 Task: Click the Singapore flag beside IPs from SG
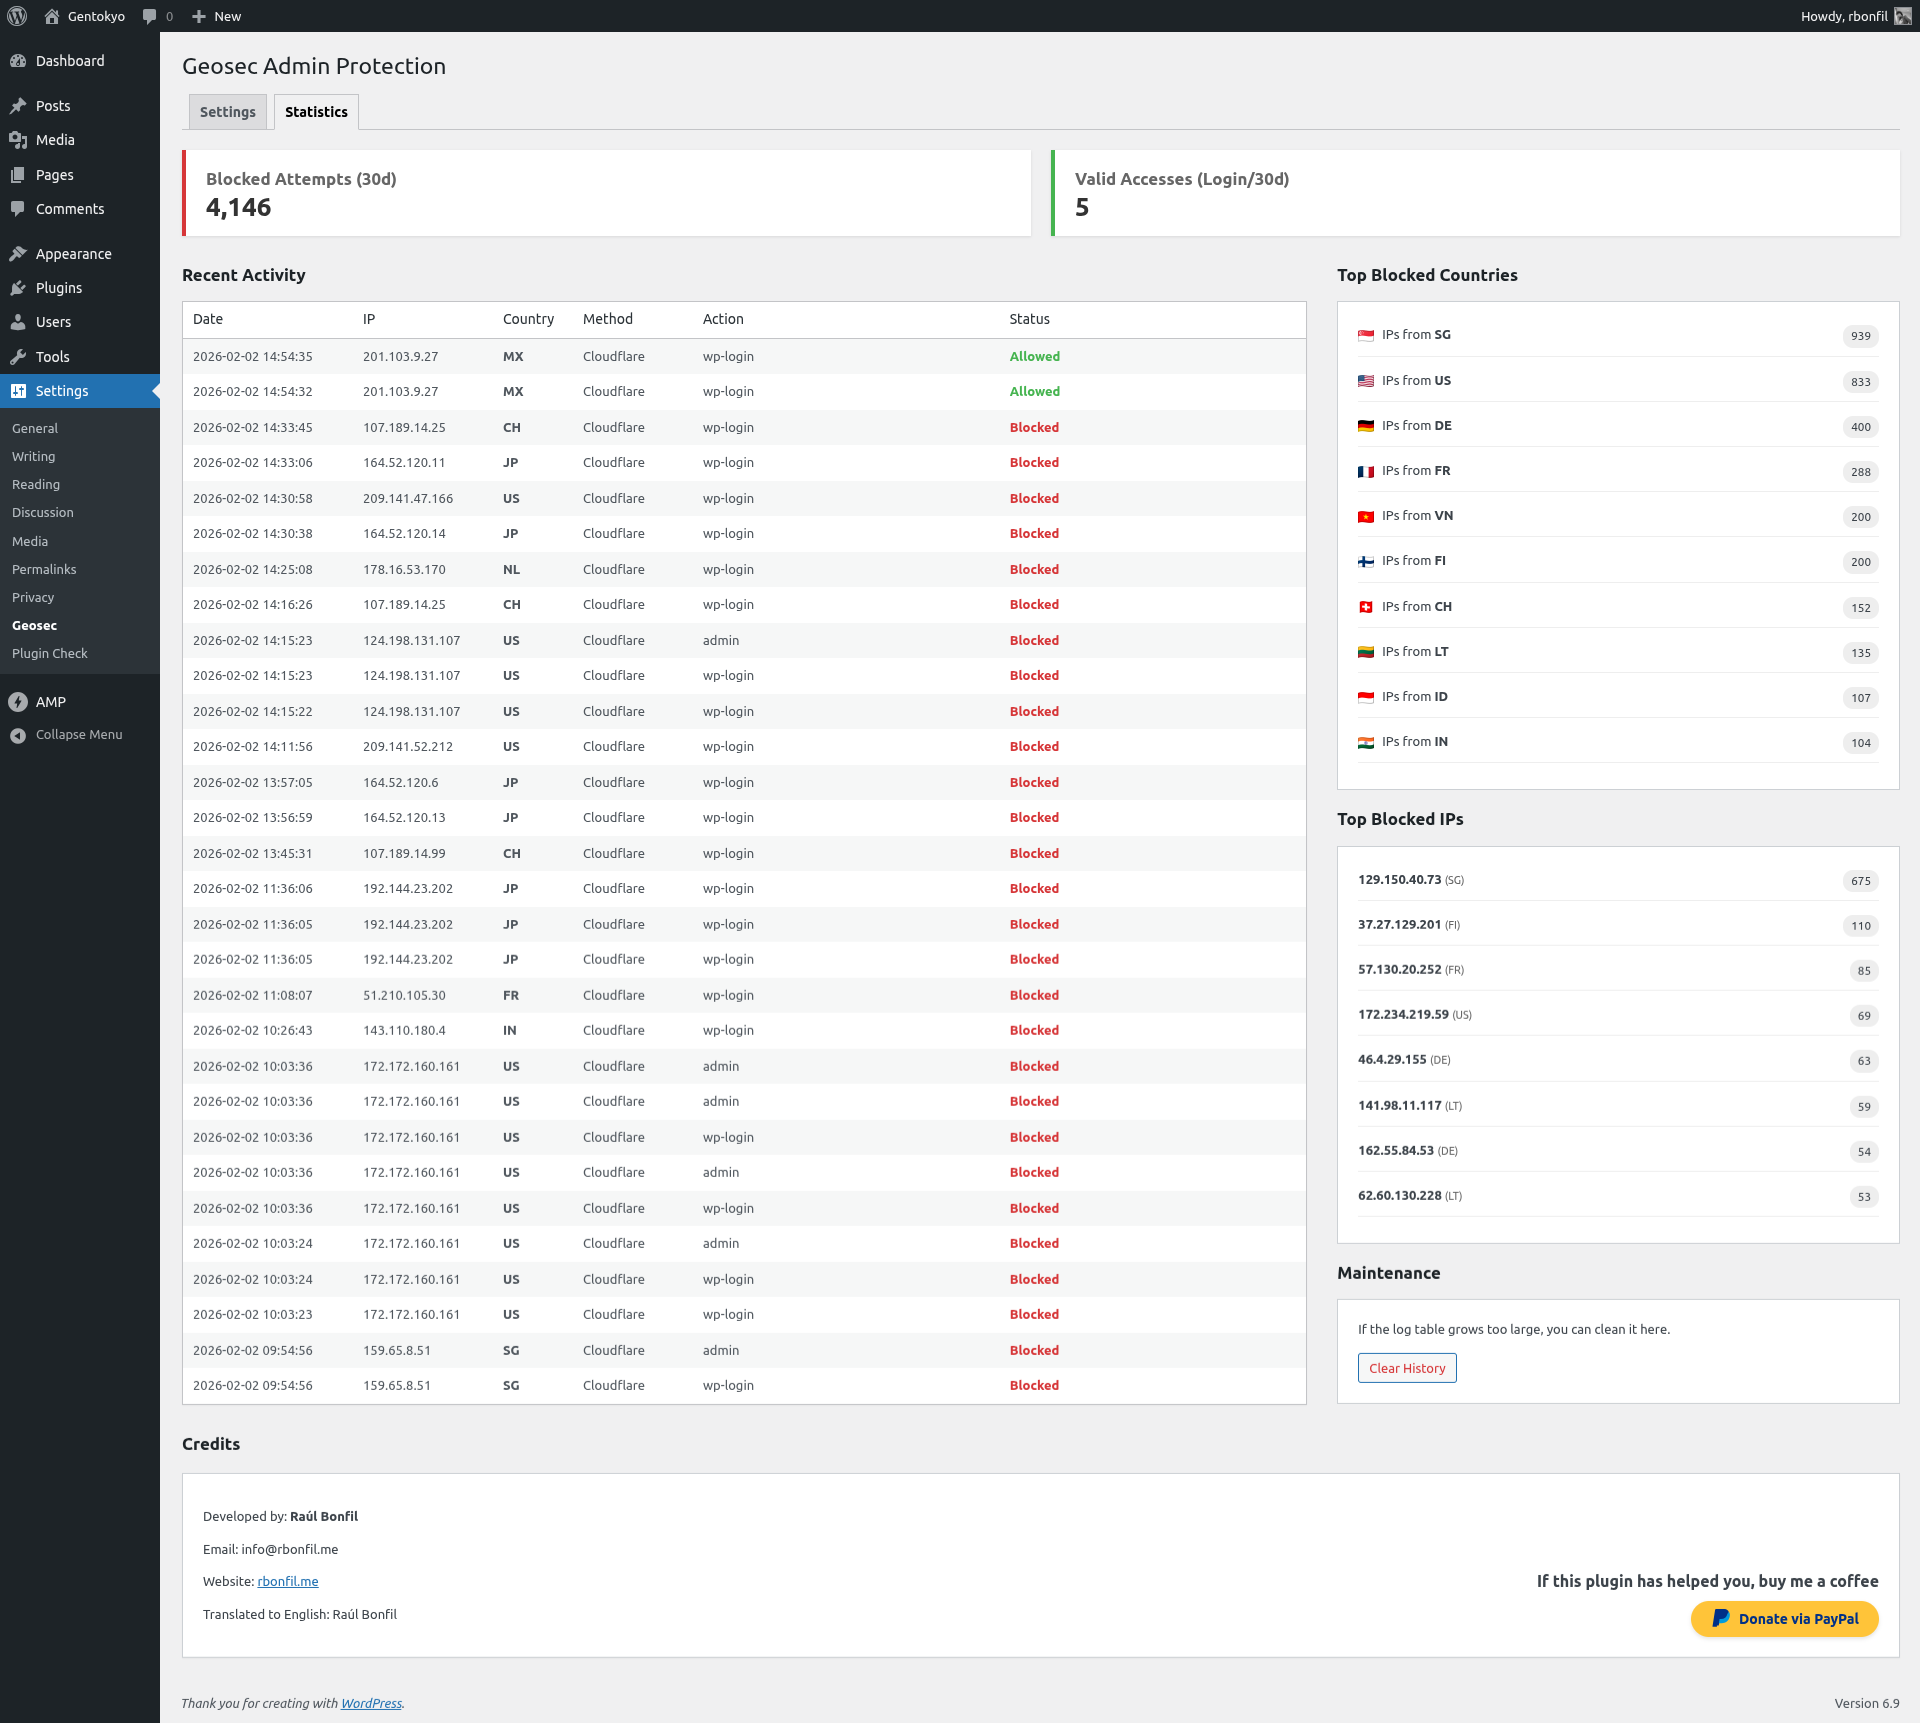tap(1366, 336)
